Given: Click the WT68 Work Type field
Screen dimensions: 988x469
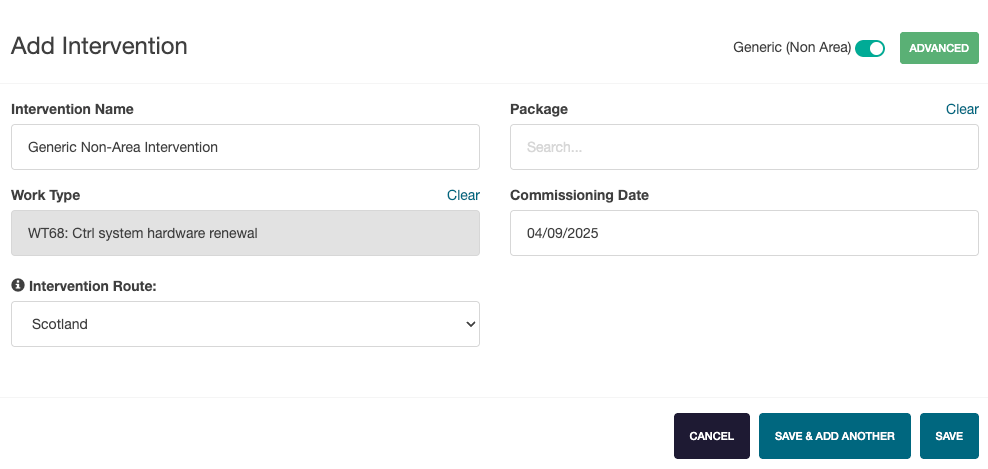Looking at the screenshot, I should 245,233.
